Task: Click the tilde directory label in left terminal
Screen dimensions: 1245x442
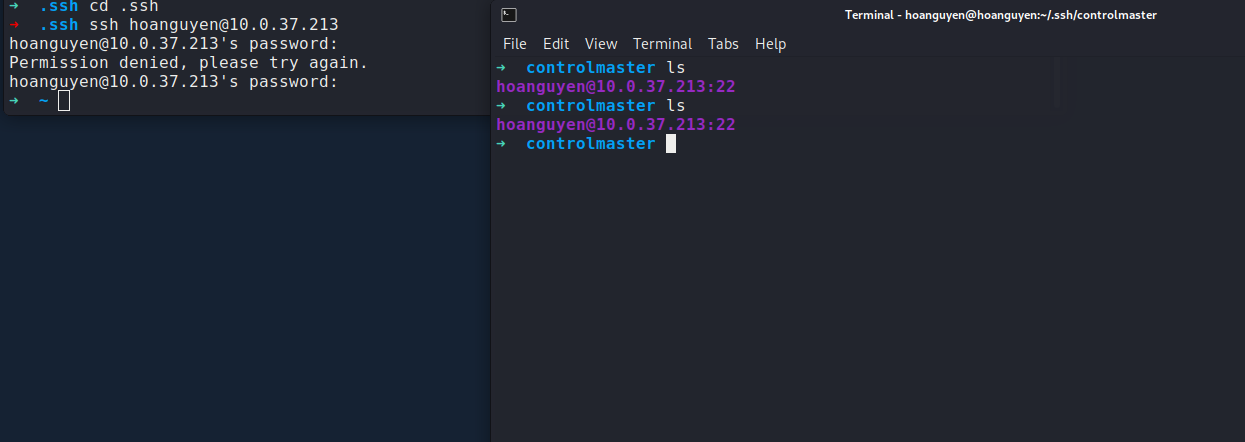Action: click(x=43, y=101)
